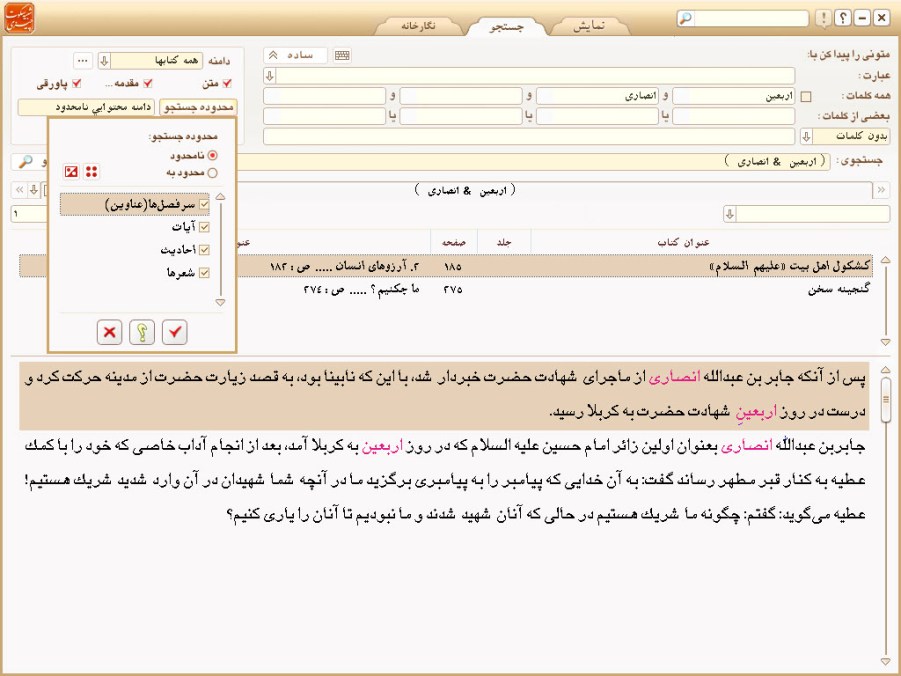
Task: Click title ما چکنیم؟ ص: ۲۷٤
Action: click(x=361, y=289)
